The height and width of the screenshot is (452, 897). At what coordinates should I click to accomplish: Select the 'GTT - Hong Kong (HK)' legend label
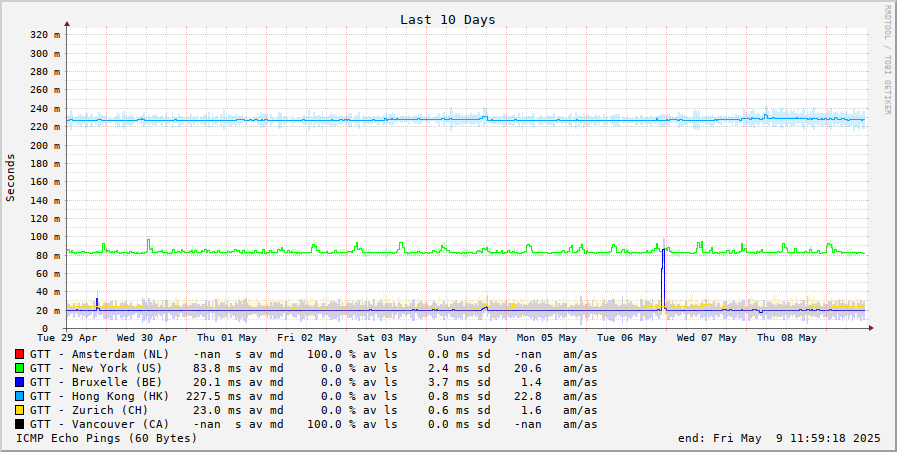[100, 397]
